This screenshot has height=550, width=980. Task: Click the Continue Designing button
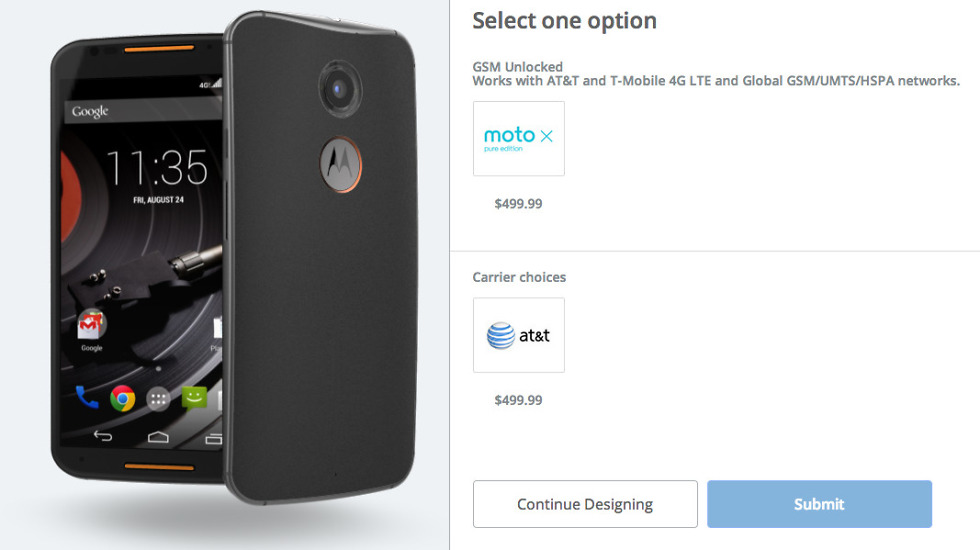point(585,504)
